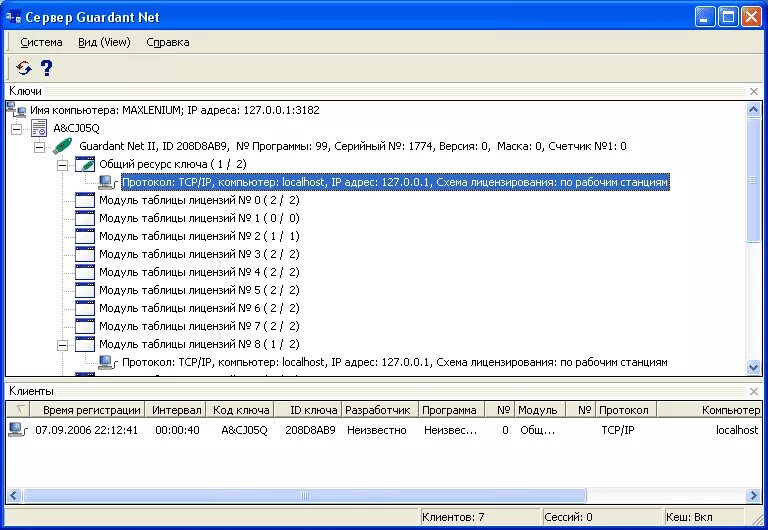Click the green Guardant Net II dongle icon
Screen dimensions: 768x530
62,146
